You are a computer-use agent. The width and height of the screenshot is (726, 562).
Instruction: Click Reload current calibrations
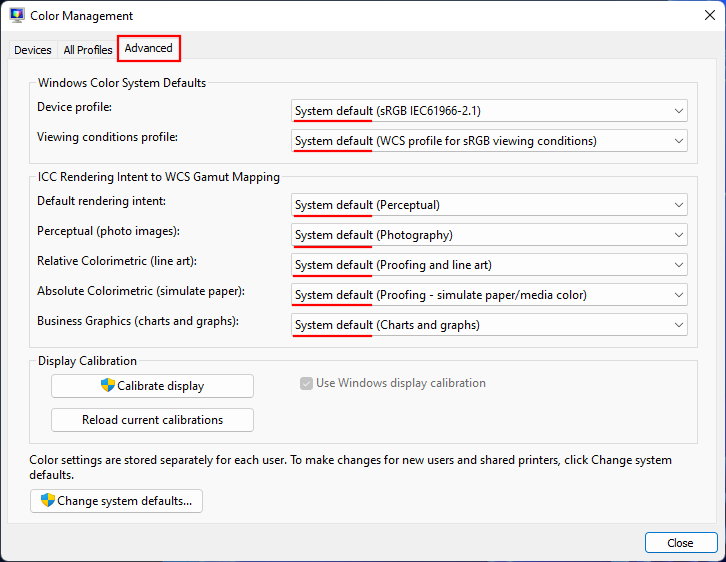pyautogui.click(x=152, y=420)
